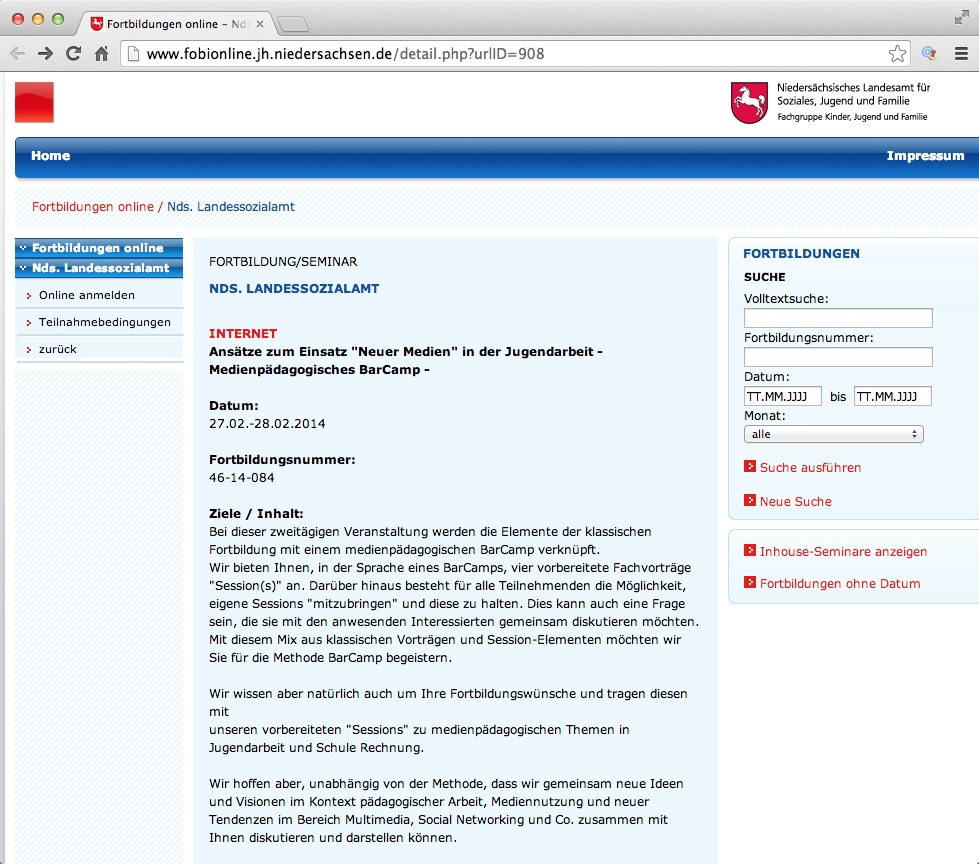This screenshot has width=979, height=864.
Task: Reload the page with refresh icon
Action: pyautogui.click(x=73, y=54)
